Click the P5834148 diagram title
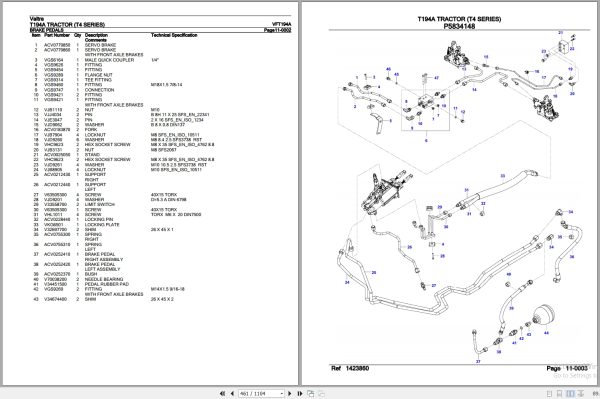The height and width of the screenshot is (399, 600). [x=459, y=26]
